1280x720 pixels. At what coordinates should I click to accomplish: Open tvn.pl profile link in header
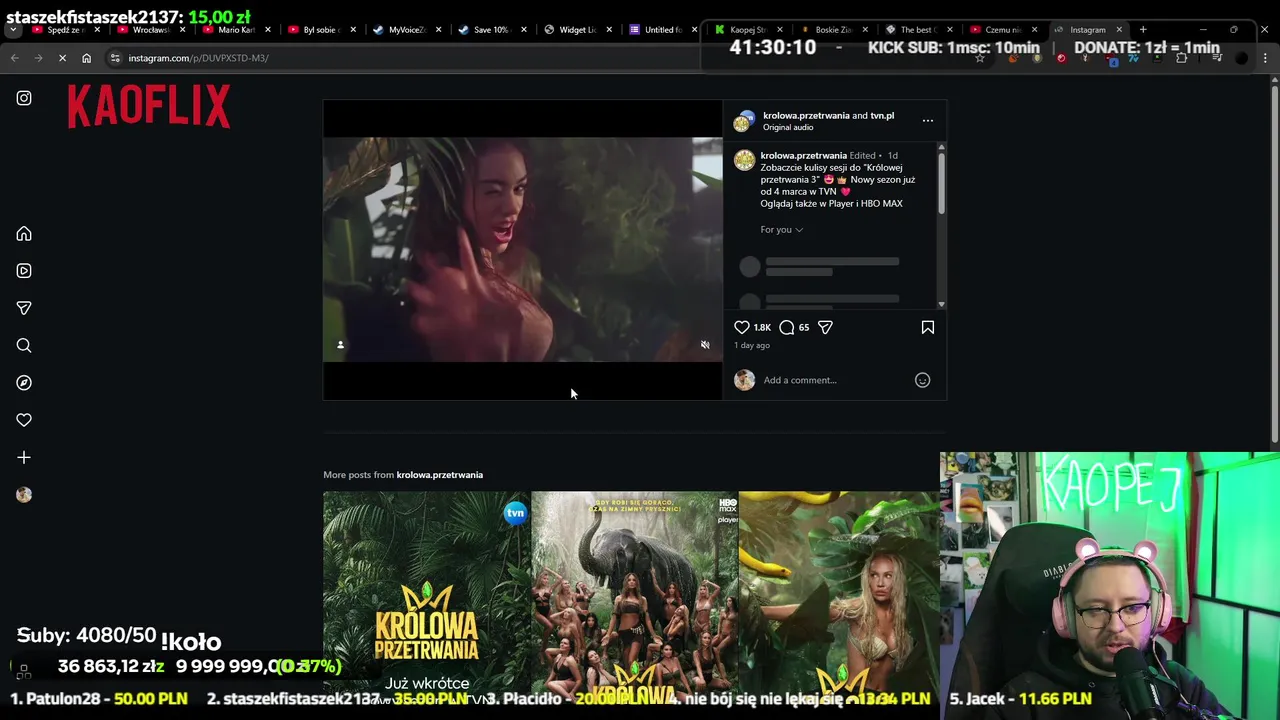pyautogui.click(x=882, y=115)
